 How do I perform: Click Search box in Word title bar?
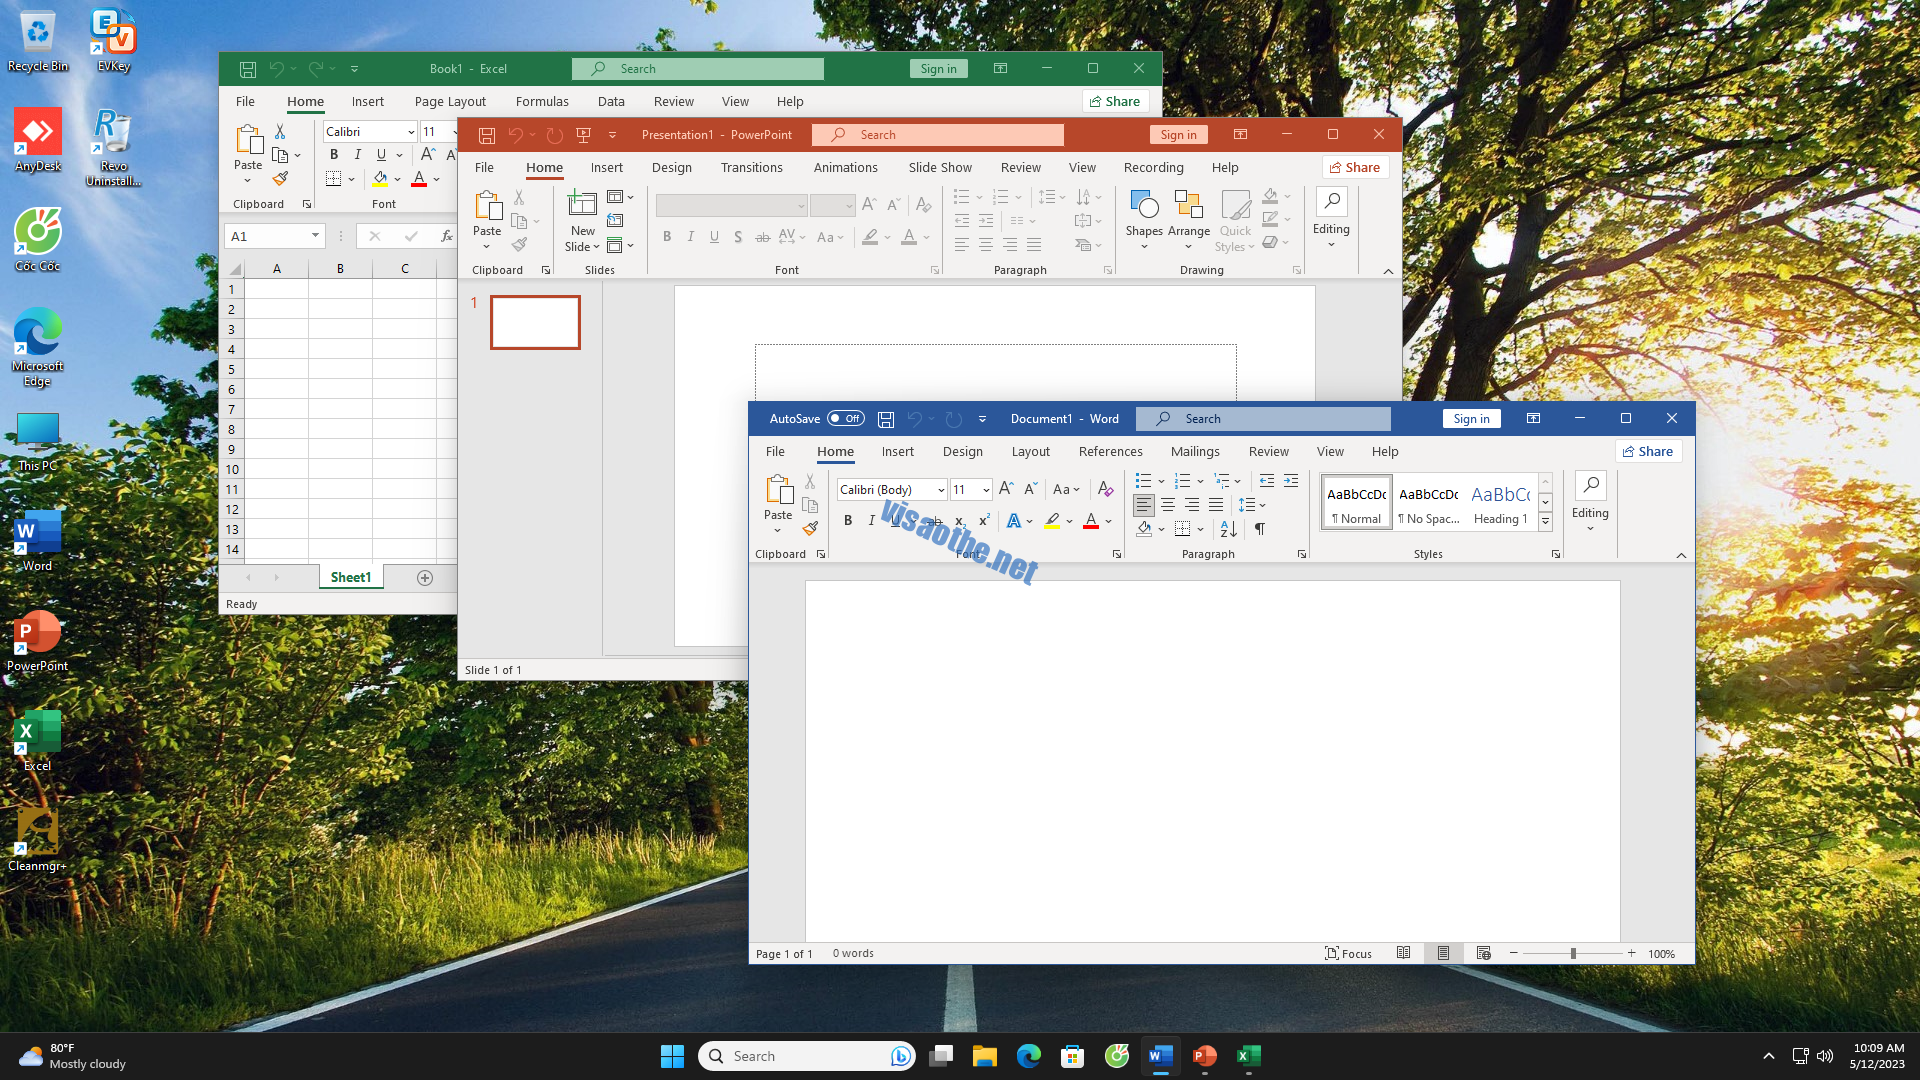(1263, 419)
